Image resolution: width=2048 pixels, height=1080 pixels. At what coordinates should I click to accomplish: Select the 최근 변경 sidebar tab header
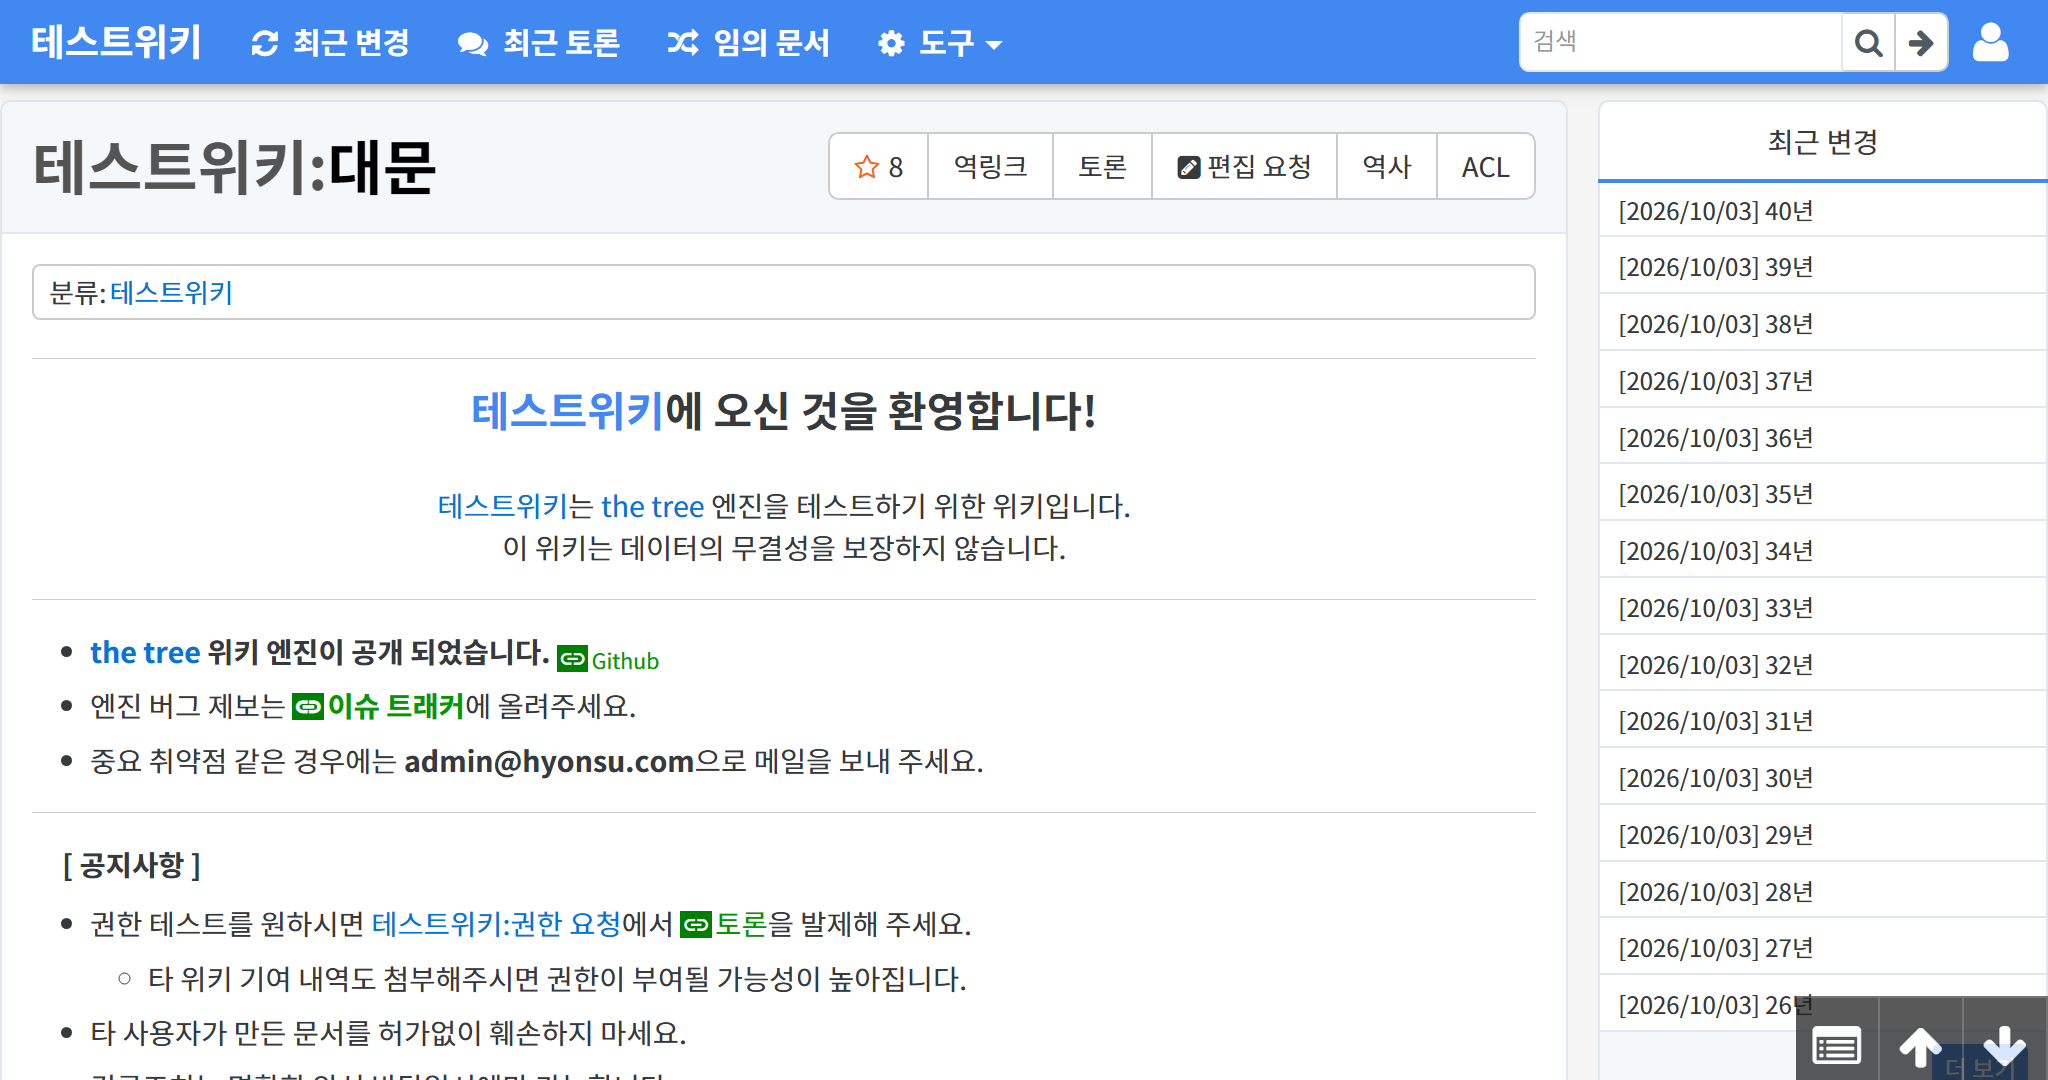pyautogui.click(x=1822, y=142)
